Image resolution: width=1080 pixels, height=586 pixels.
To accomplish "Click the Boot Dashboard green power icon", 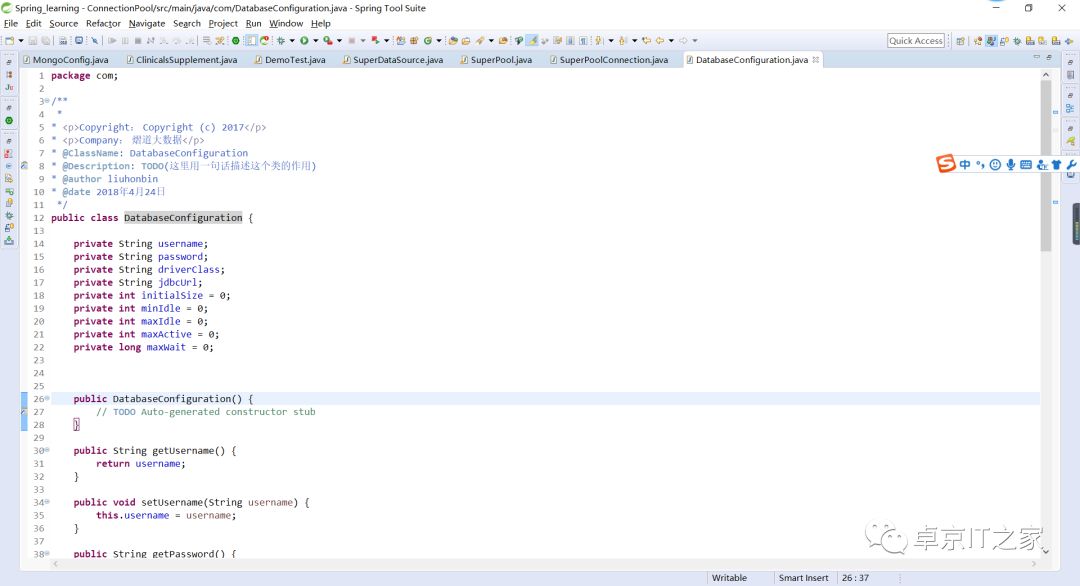I will [x=236, y=41].
